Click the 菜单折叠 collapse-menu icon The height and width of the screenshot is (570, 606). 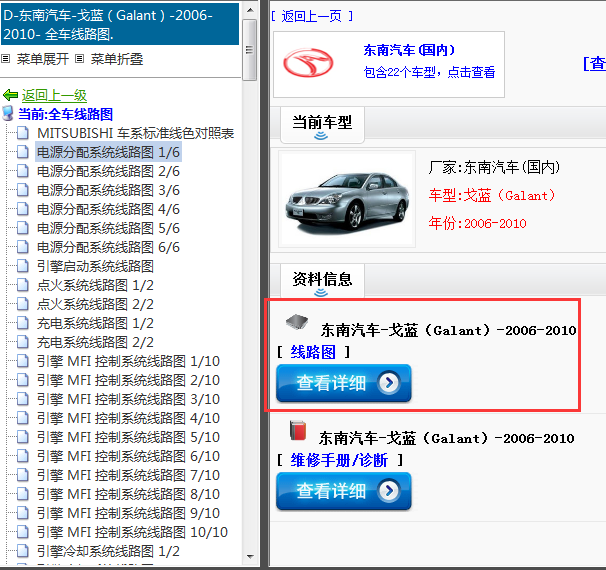(79, 59)
